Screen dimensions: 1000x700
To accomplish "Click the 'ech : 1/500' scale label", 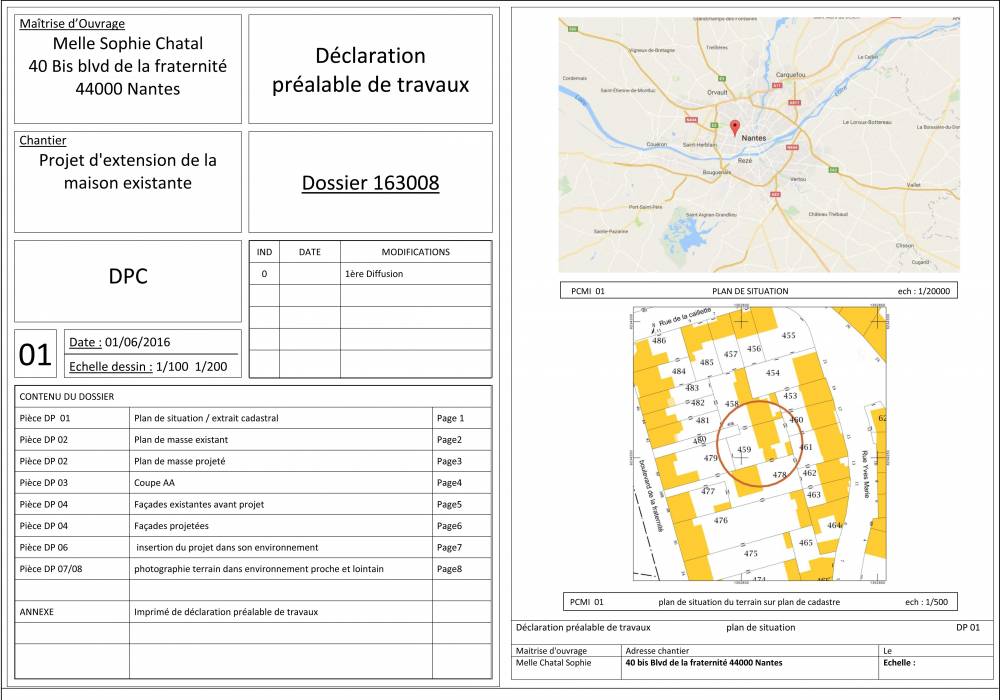I will click(x=927, y=602).
